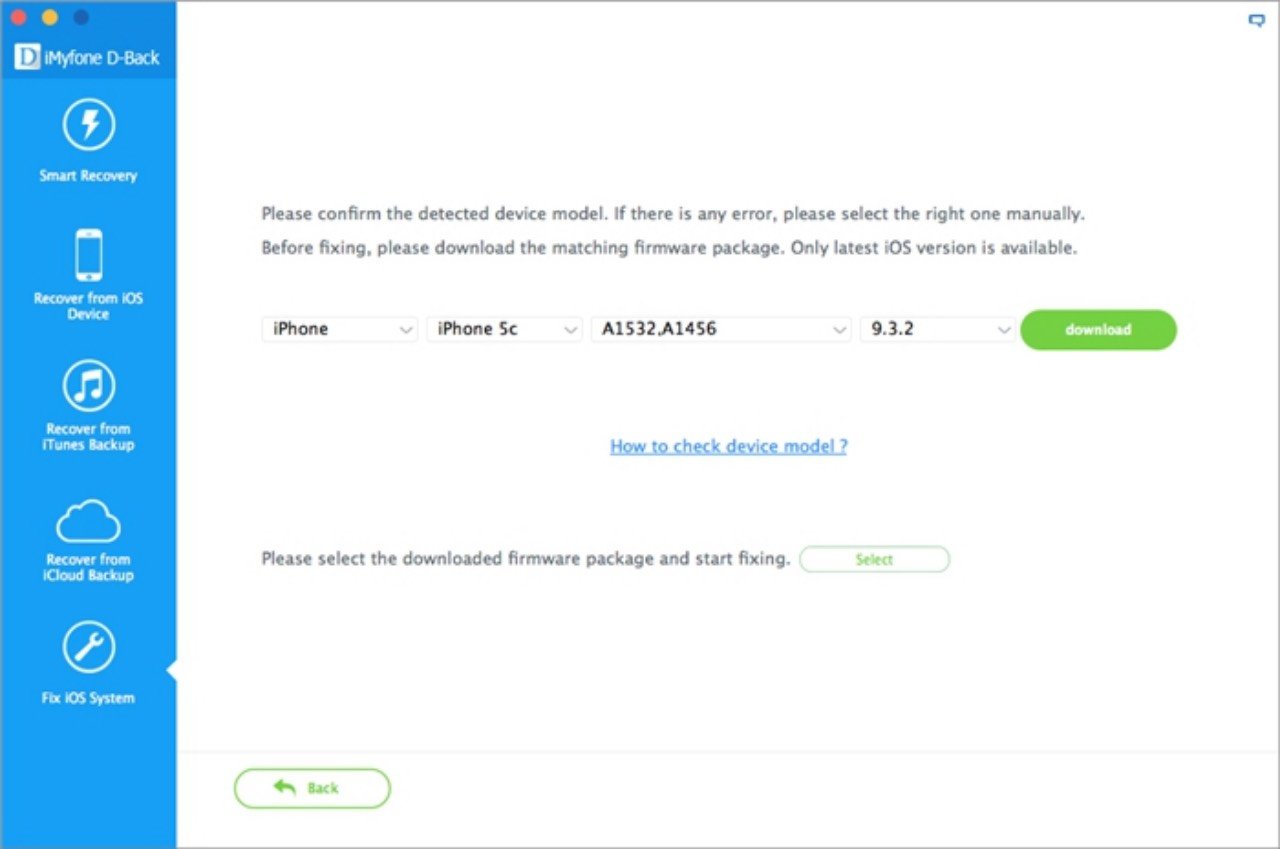Open the device type dropdown showing iPhone

[x=339, y=329]
